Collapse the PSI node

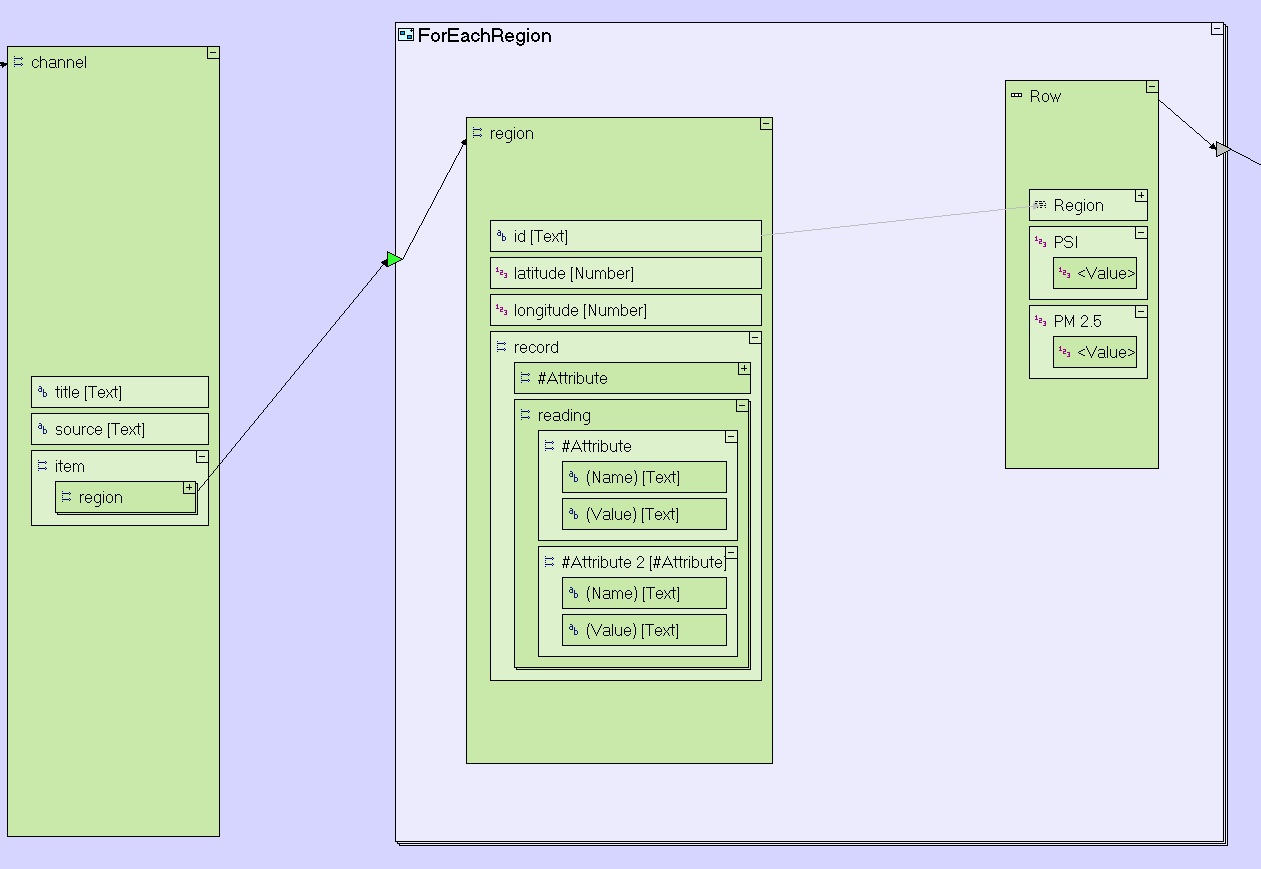[x=1141, y=233]
